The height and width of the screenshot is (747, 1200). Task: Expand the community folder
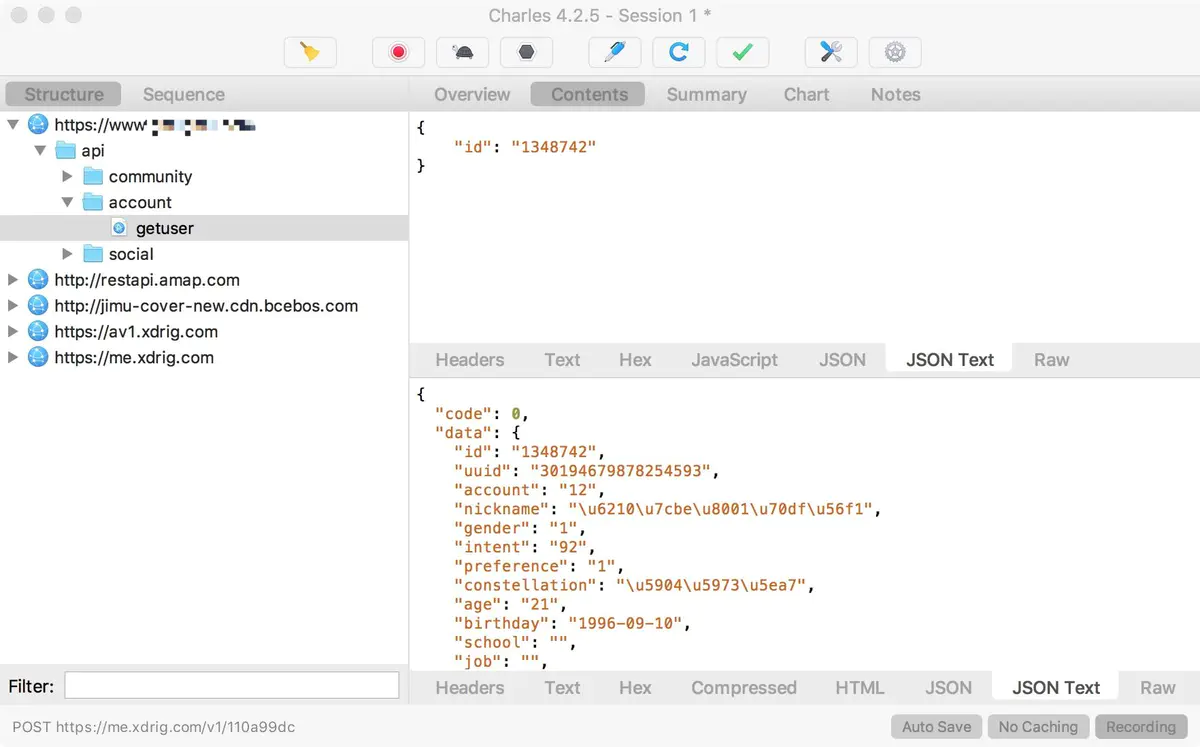pyautogui.click(x=68, y=176)
